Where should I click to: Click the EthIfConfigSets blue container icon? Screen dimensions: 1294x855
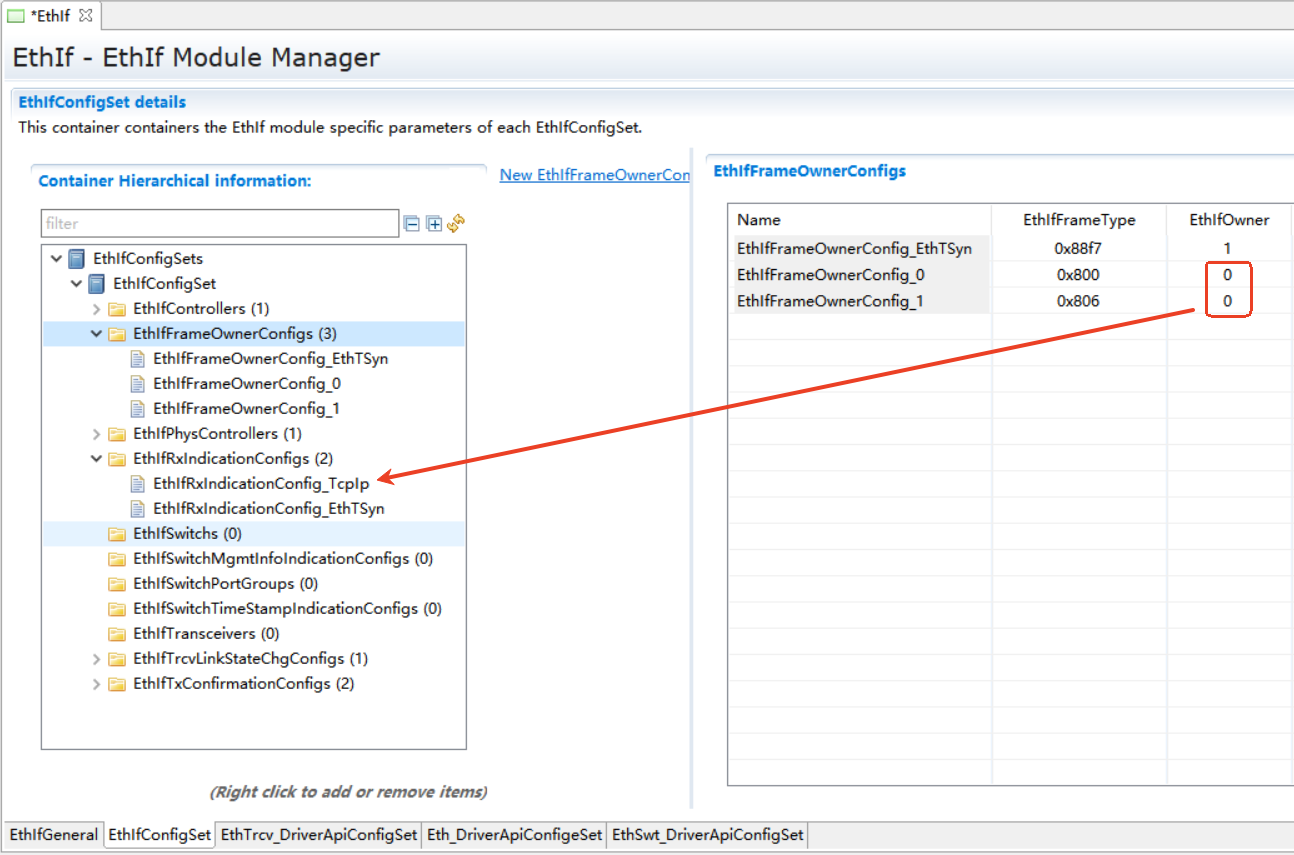point(77,259)
